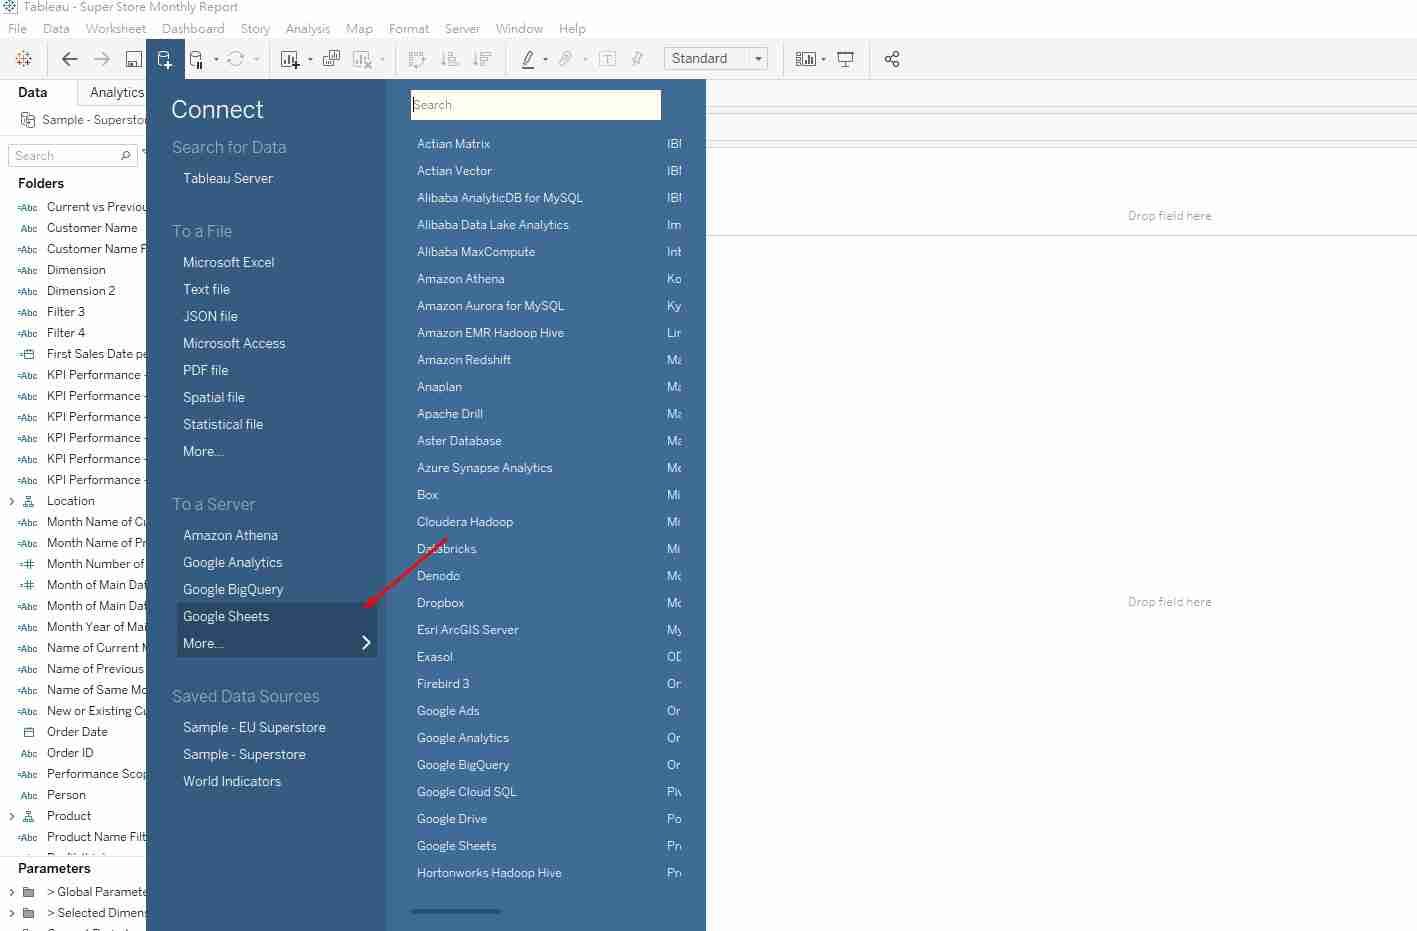Screen dimensions: 1417x931
Task: Click the Undo back arrow
Action: pos(69,59)
